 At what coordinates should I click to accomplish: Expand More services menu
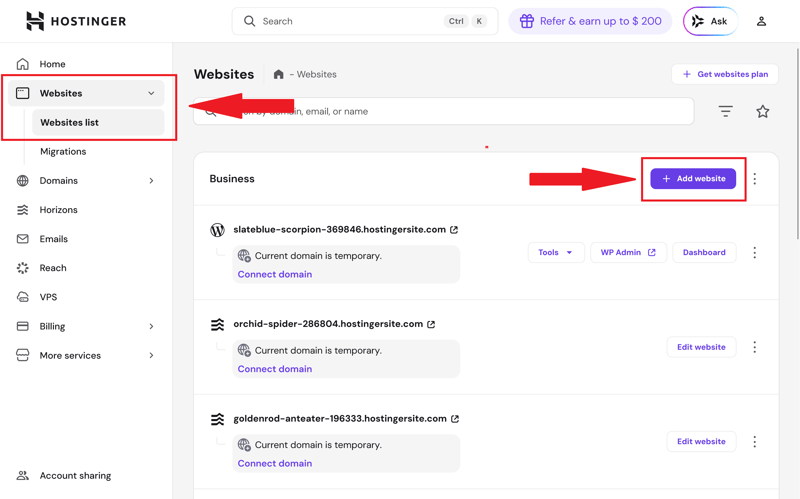tap(151, 355)
